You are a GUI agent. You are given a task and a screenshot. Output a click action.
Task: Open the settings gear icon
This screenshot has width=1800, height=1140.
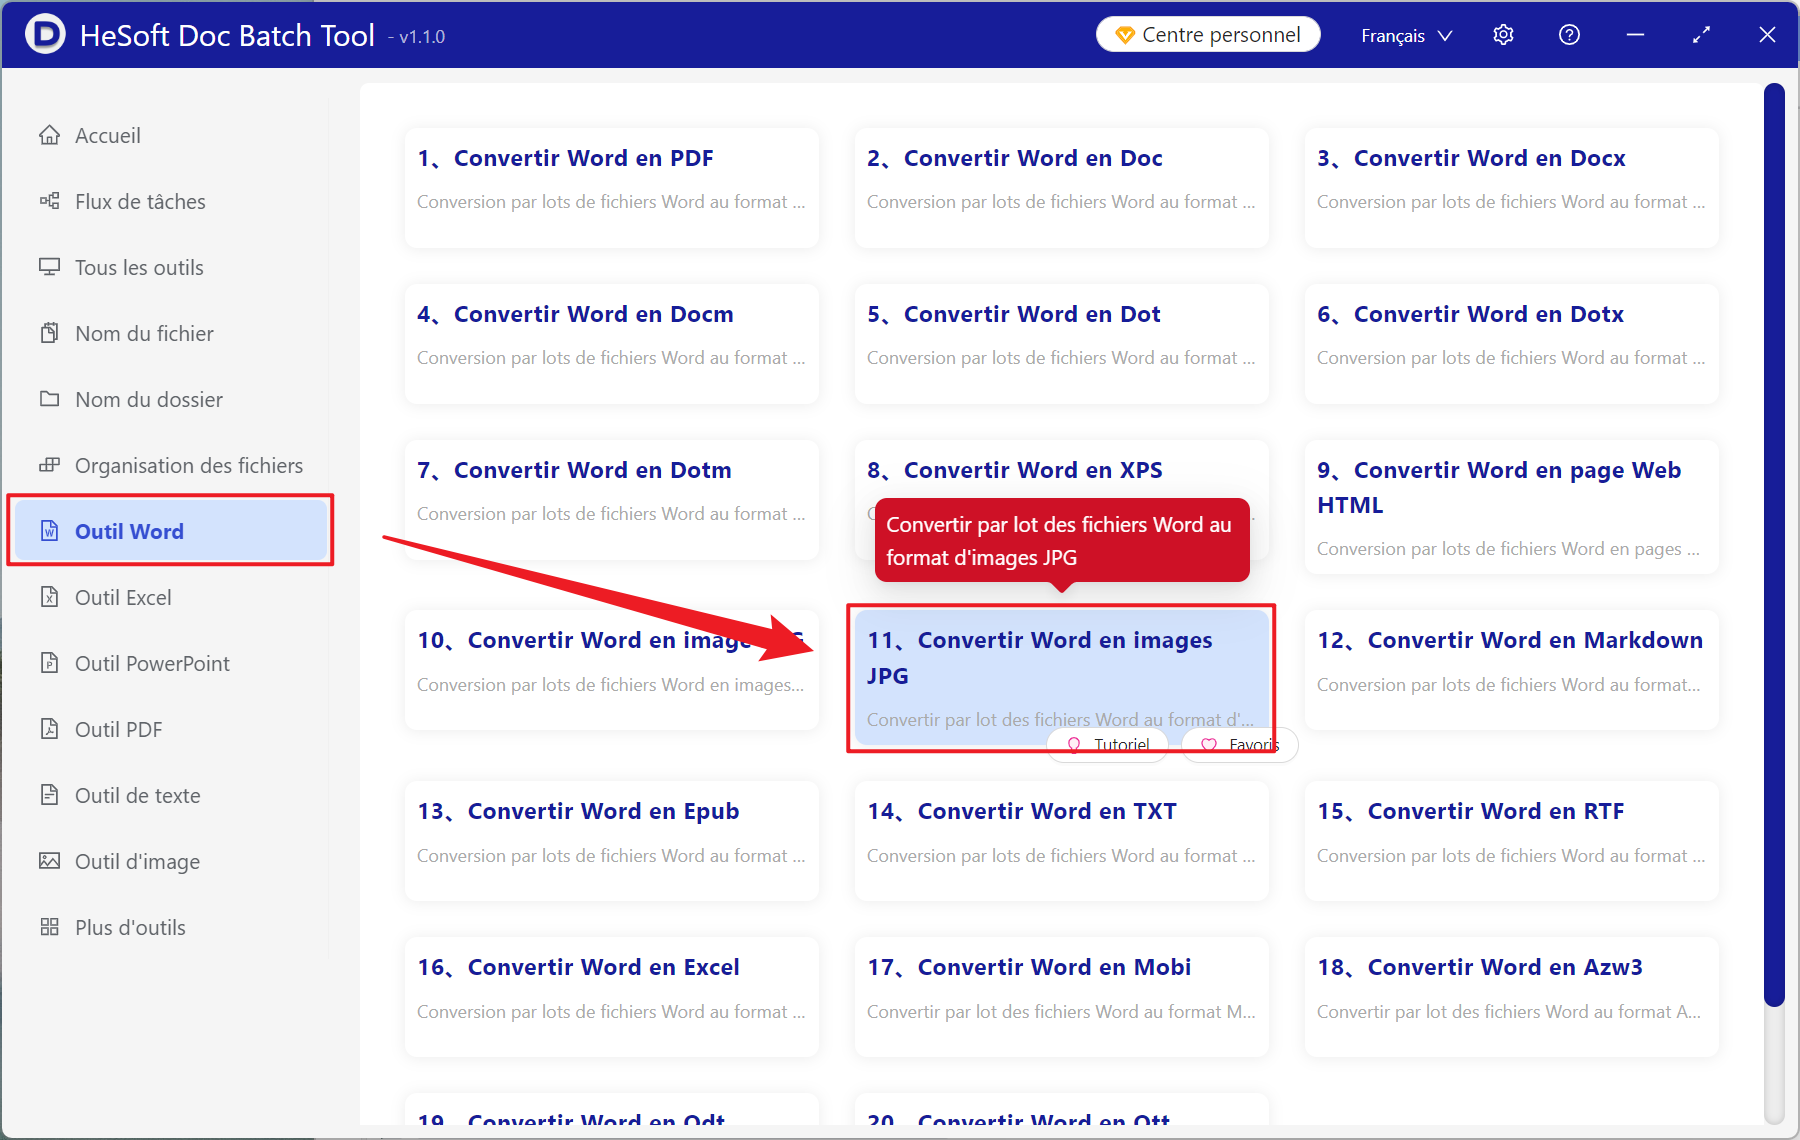[x=1503, y=35]
